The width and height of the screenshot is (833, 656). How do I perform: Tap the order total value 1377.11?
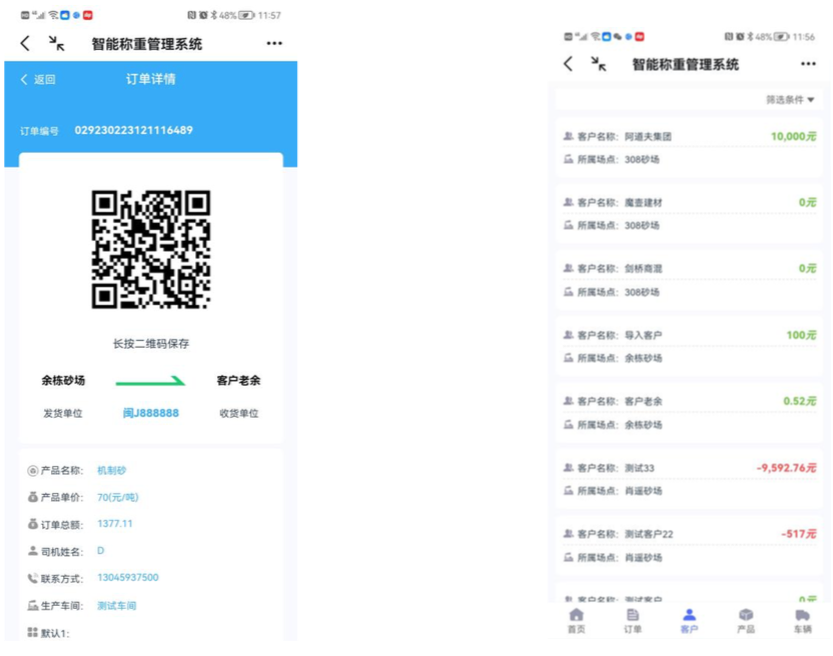point(115,524)
